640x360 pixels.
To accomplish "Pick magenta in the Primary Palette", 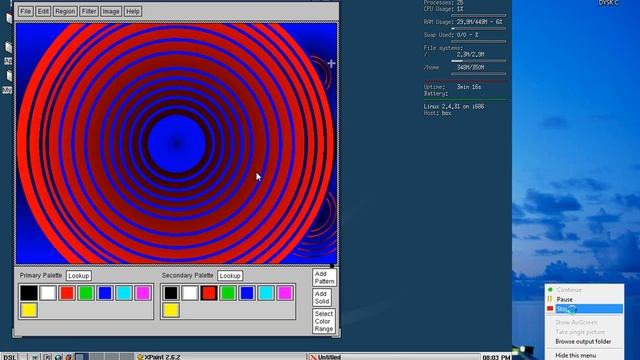I will point(143,293).
